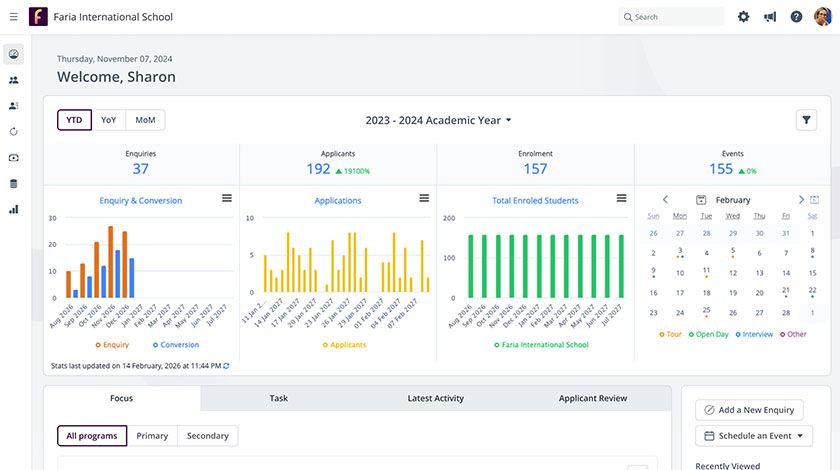Click the Applications chart title
Viewport: 840px width, 470px height.
(338, 200)
